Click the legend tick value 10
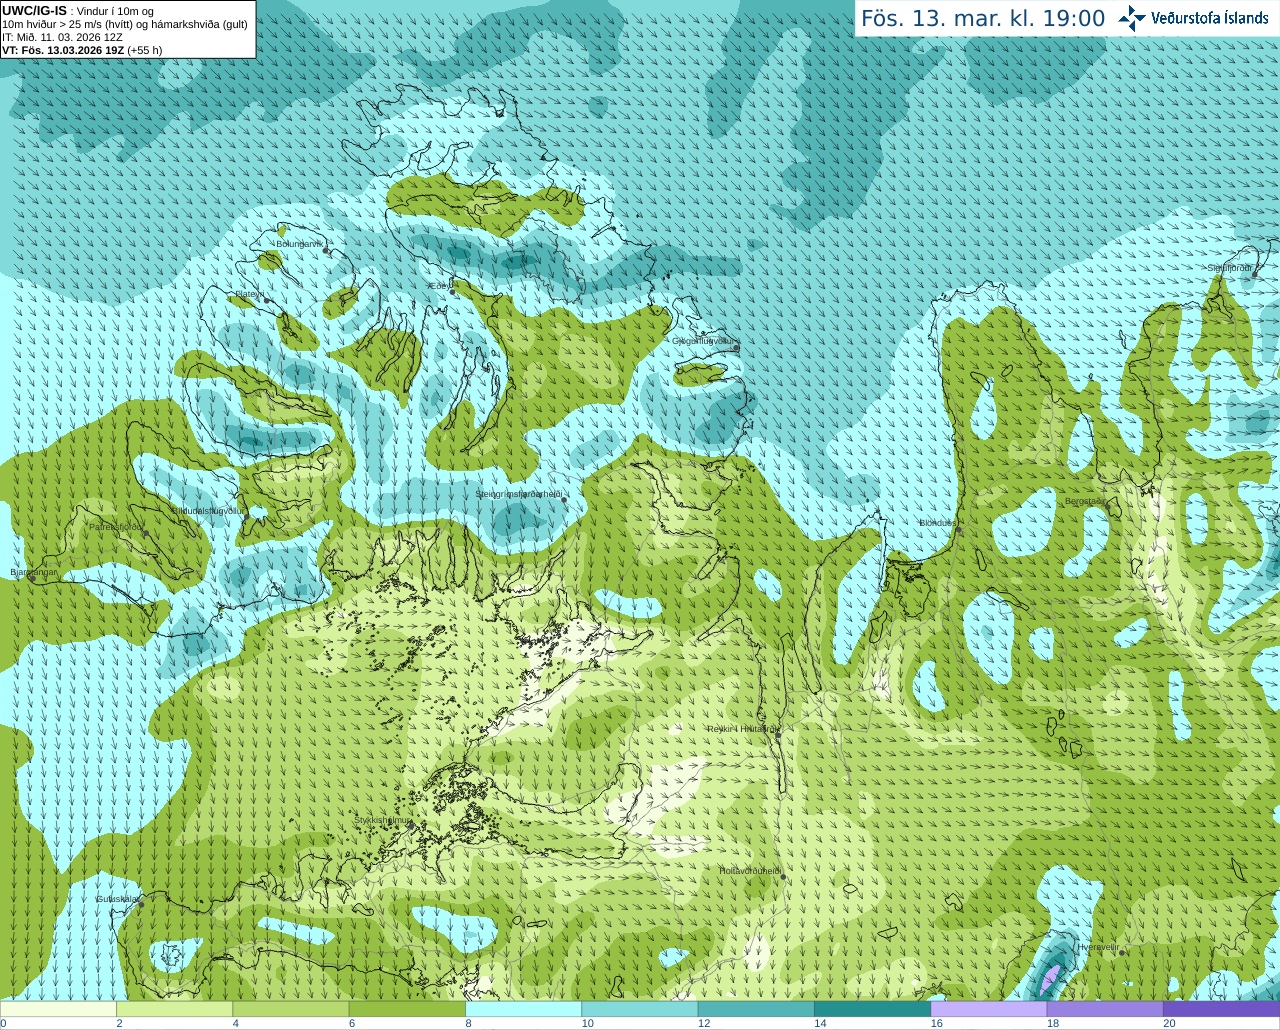 tap(587, 1023)
